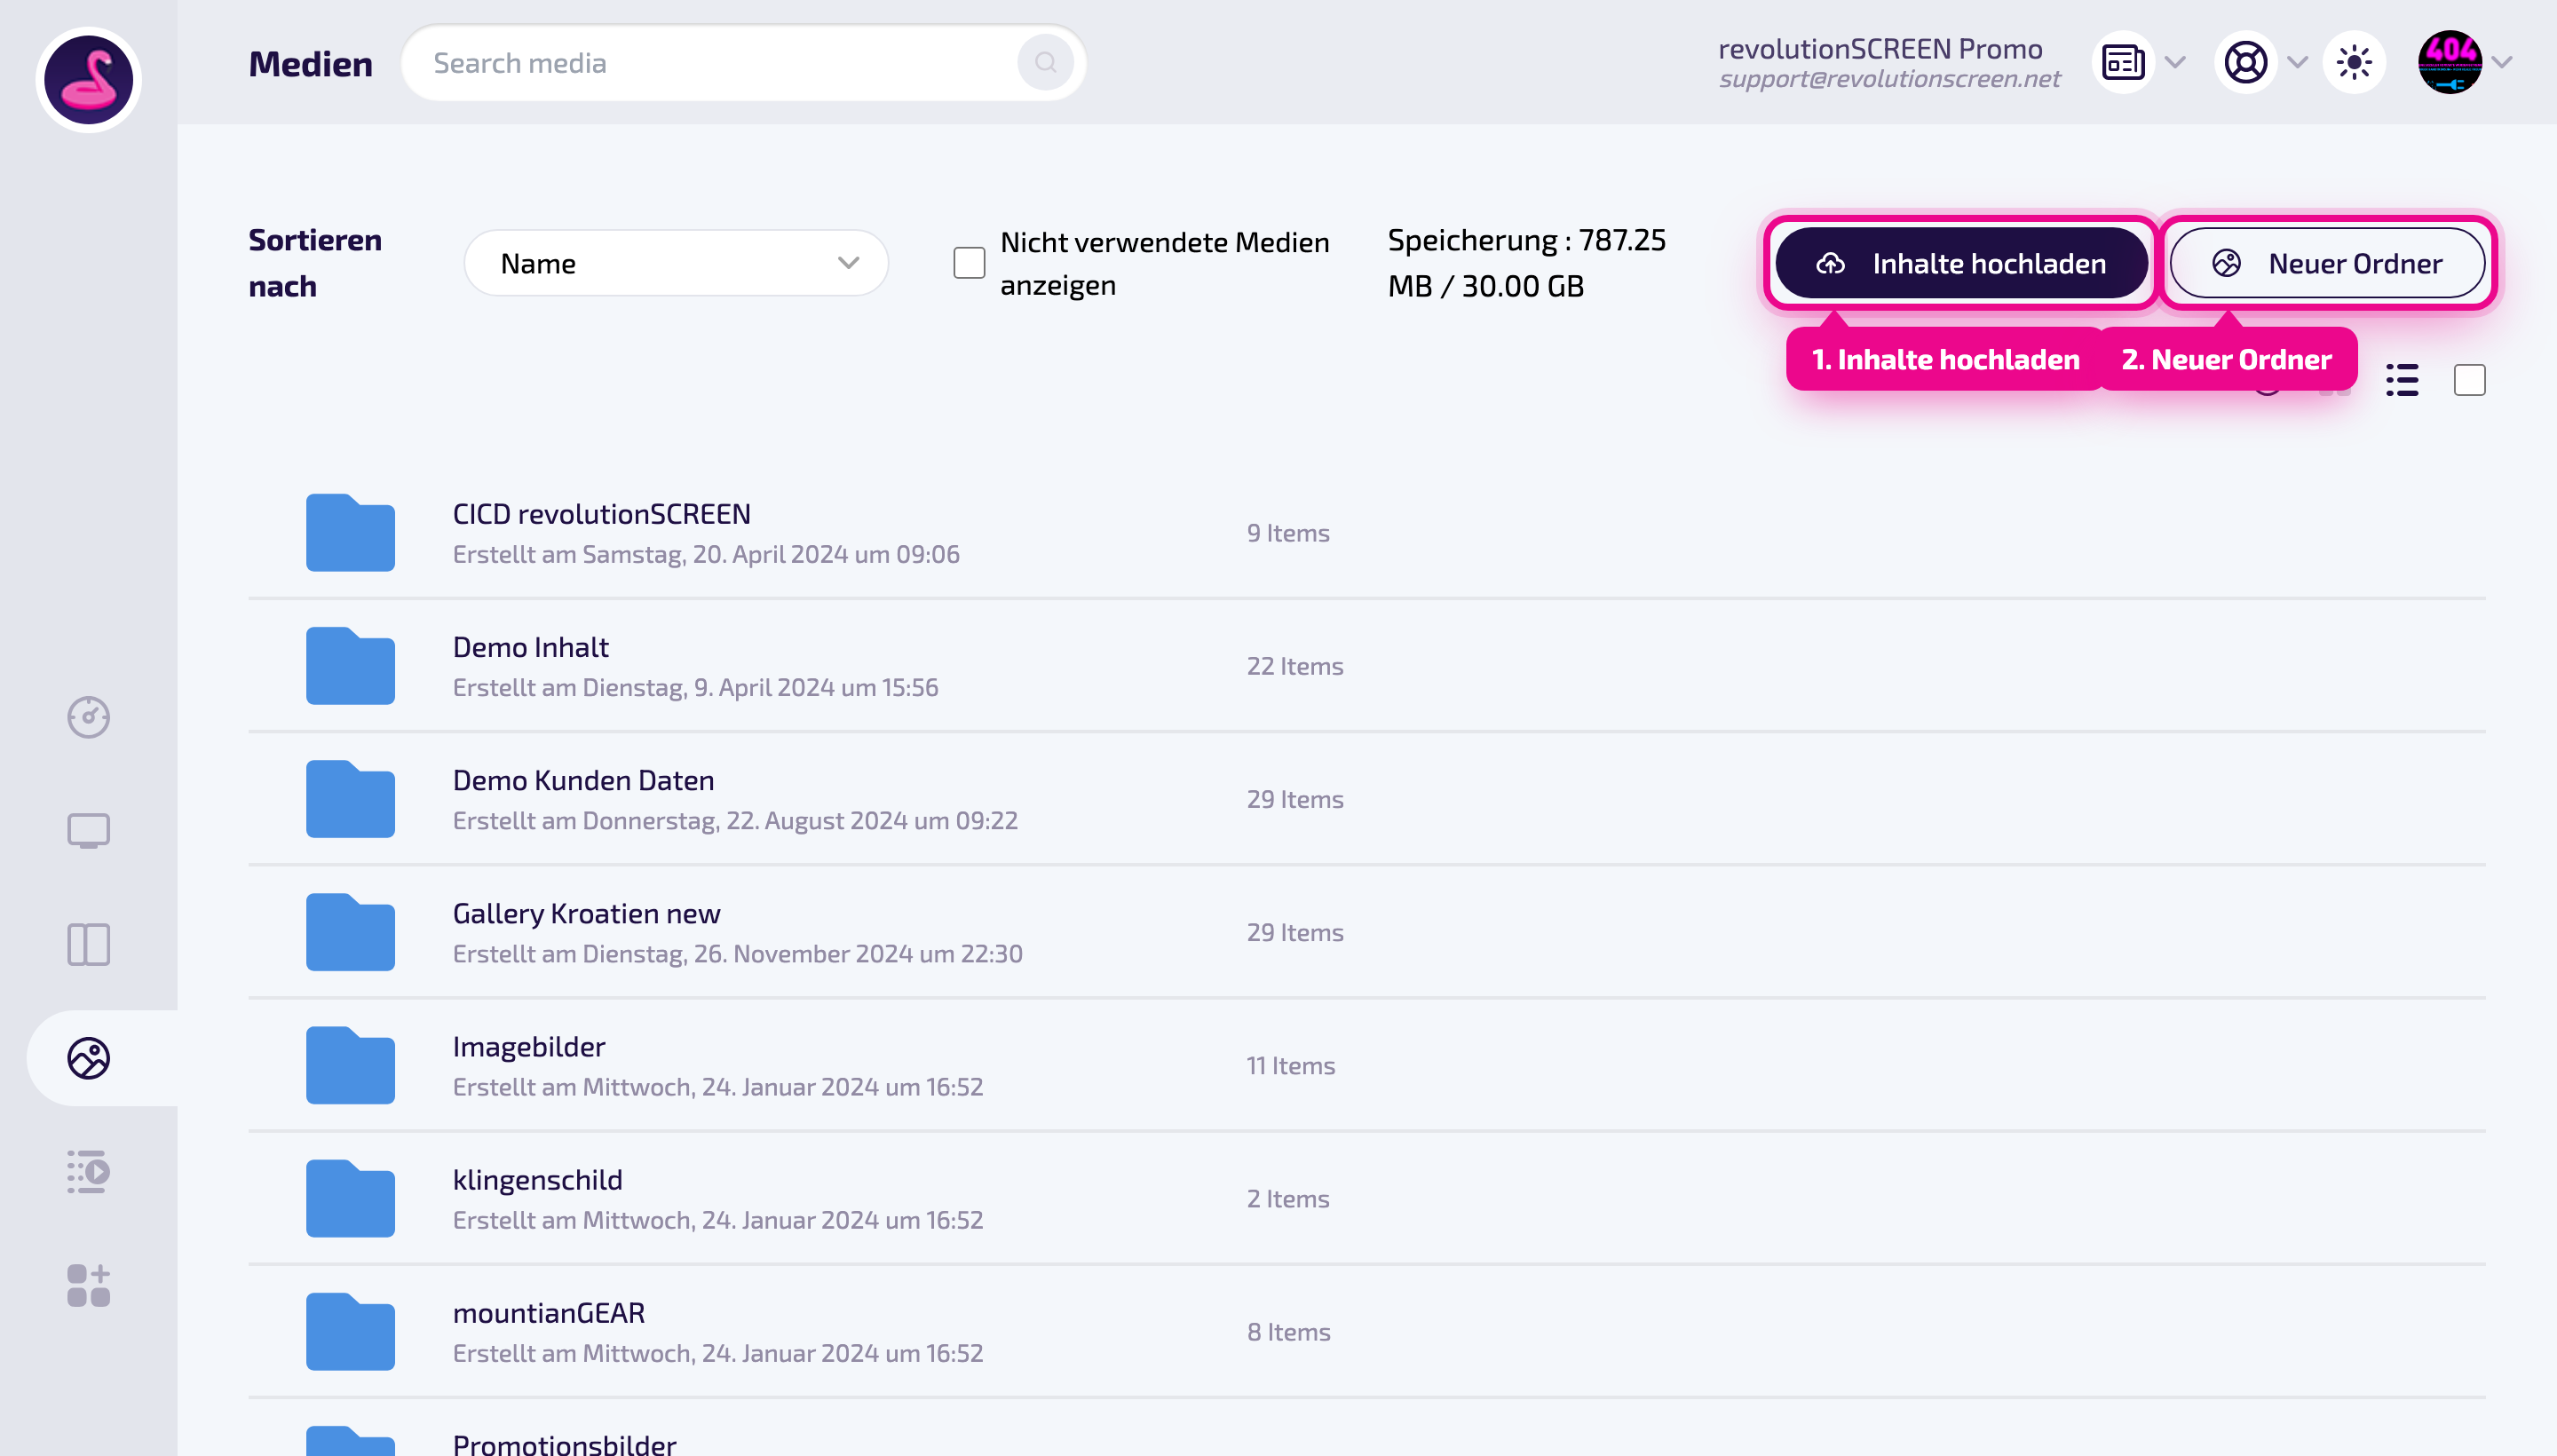
Task: Click 'Speicherung : 787.25 MB / 30.00 GB' text
Action: click(1526, 262)
